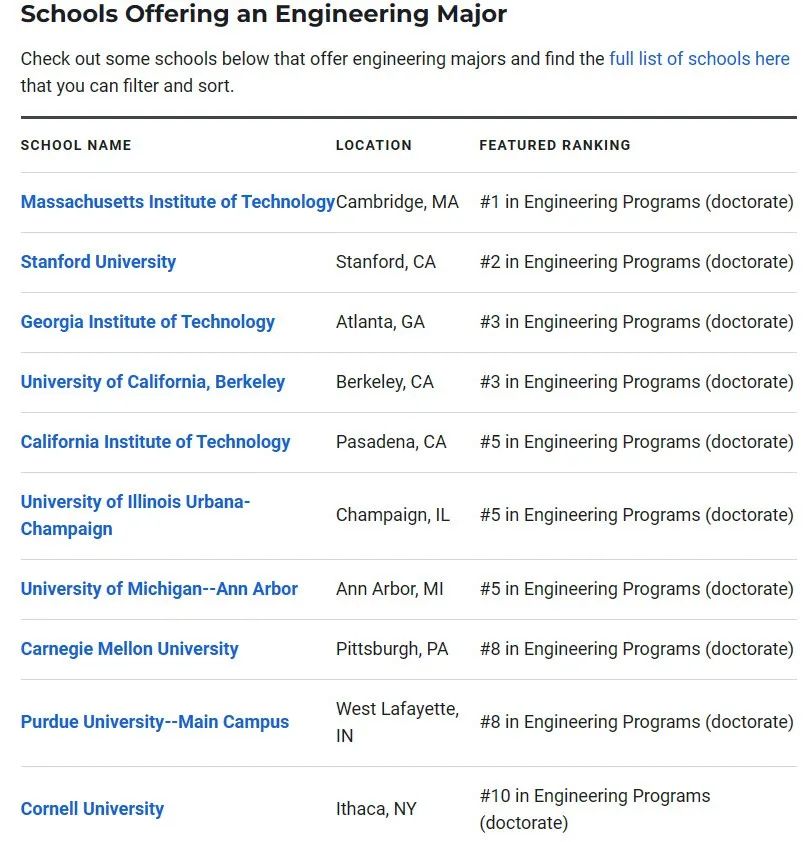Open California Institute of Technology link
This screenshot has height=842, width=811.
(155, 442)
